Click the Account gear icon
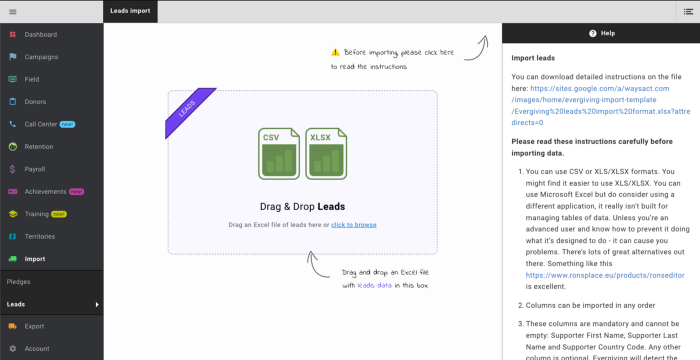 click(13, 348)
